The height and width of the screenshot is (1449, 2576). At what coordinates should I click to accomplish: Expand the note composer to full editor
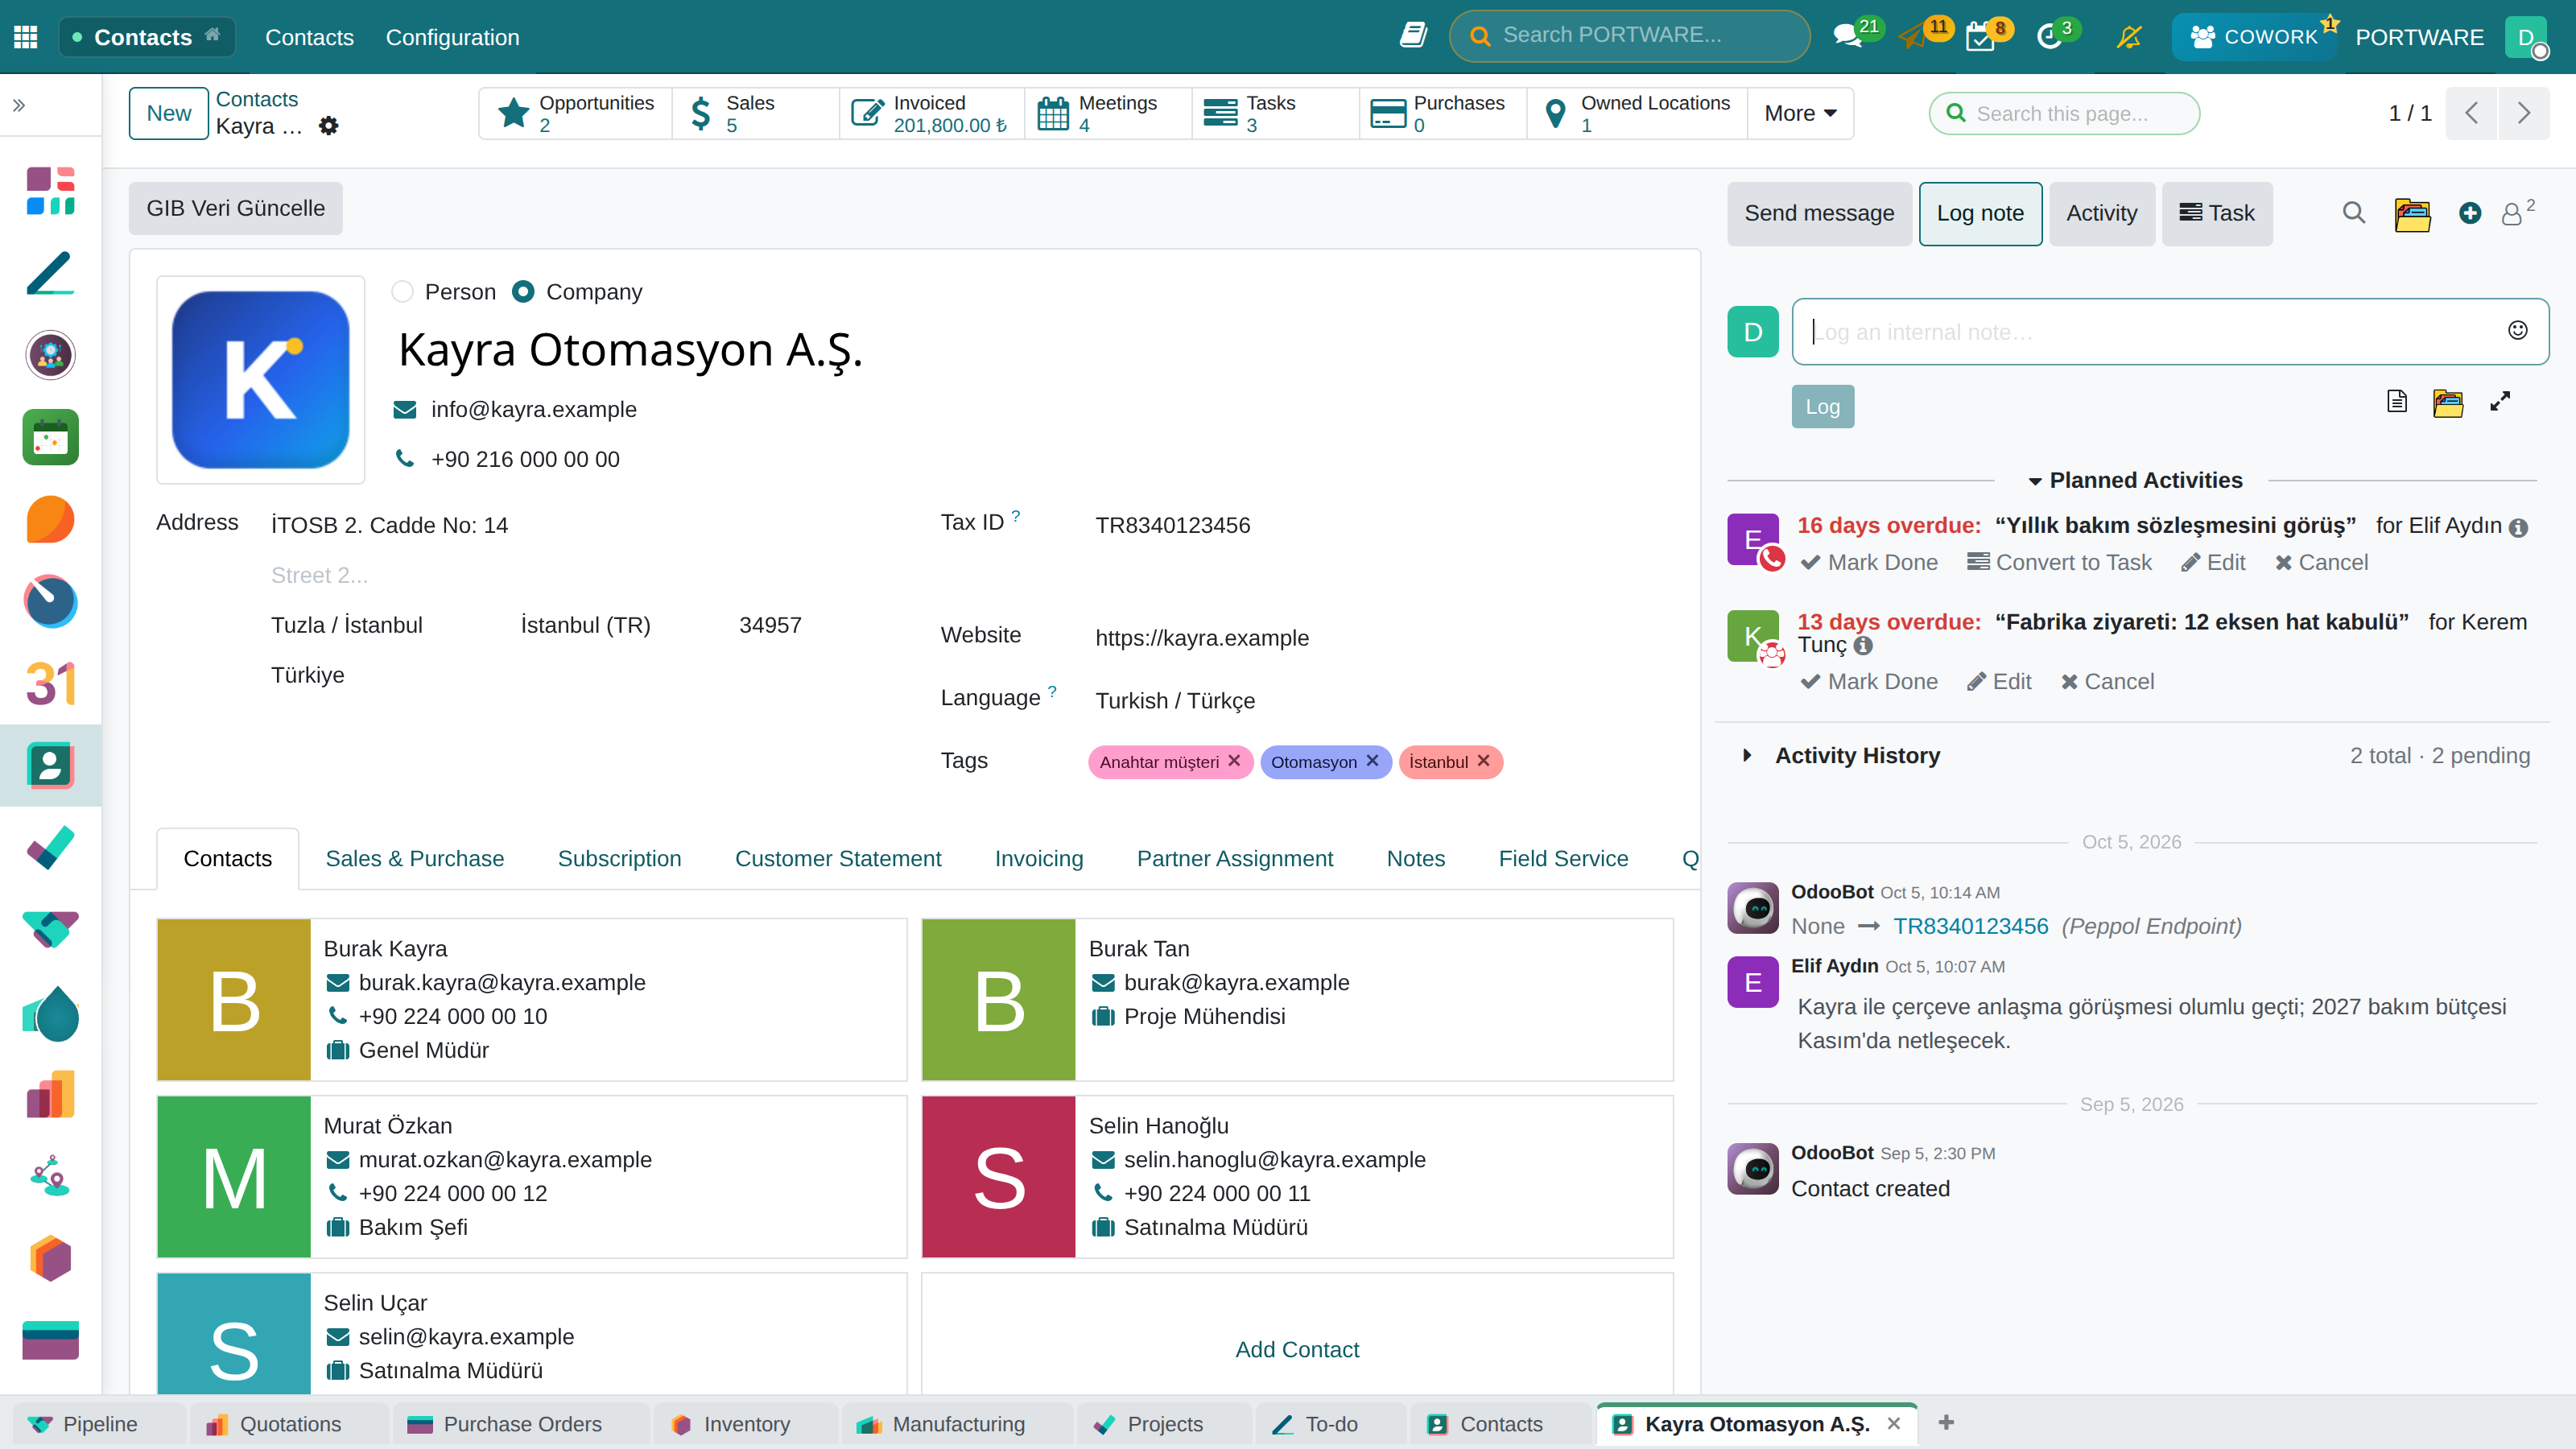[x=2500, y=402]
